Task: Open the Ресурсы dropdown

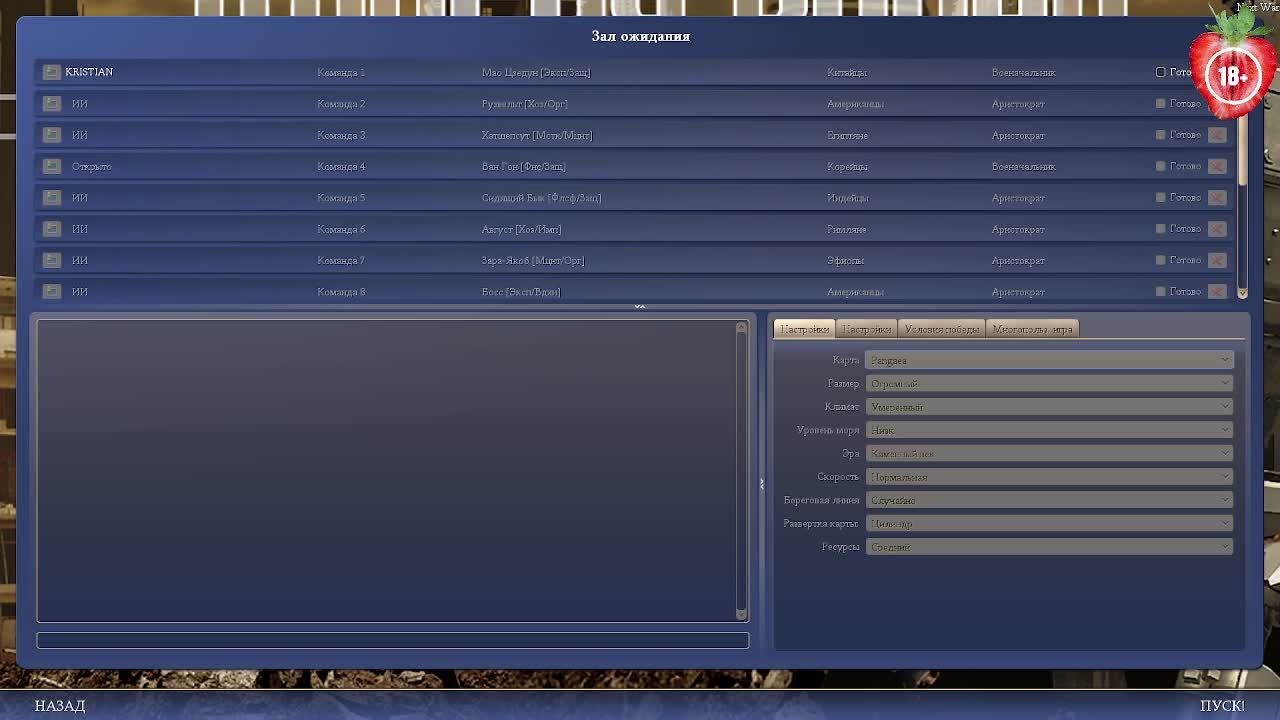Action: 1049,547
